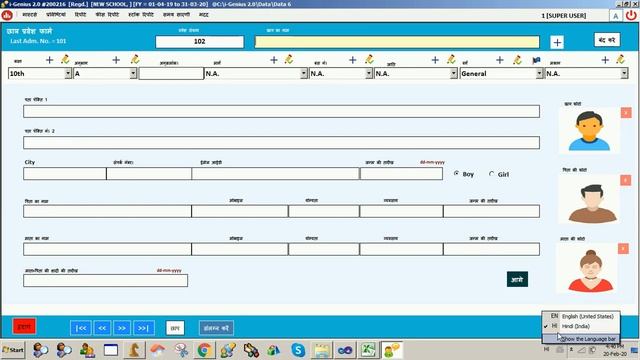The width and height of the screenshot is (640, 360).
Task: Go to next record with >> button
Action: [122, 328]
